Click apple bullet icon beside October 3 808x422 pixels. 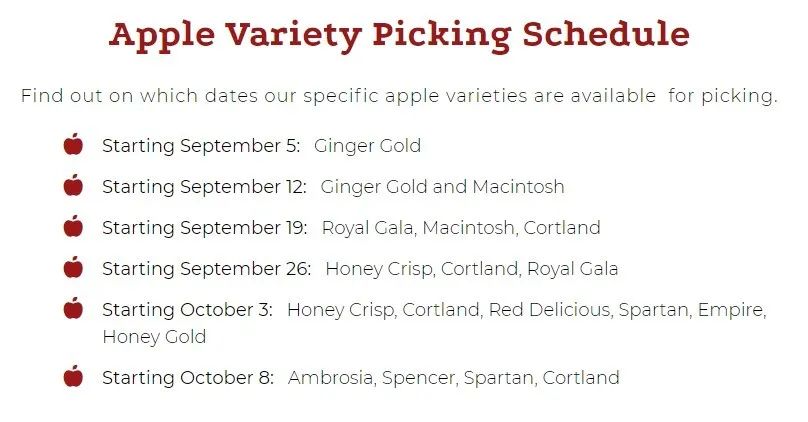coord(73,308)
